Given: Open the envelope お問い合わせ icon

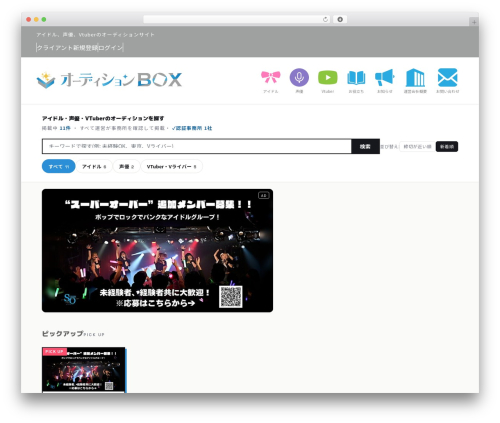Looking at the screenshot, I should pyautogui.click(x=447, y=78).
